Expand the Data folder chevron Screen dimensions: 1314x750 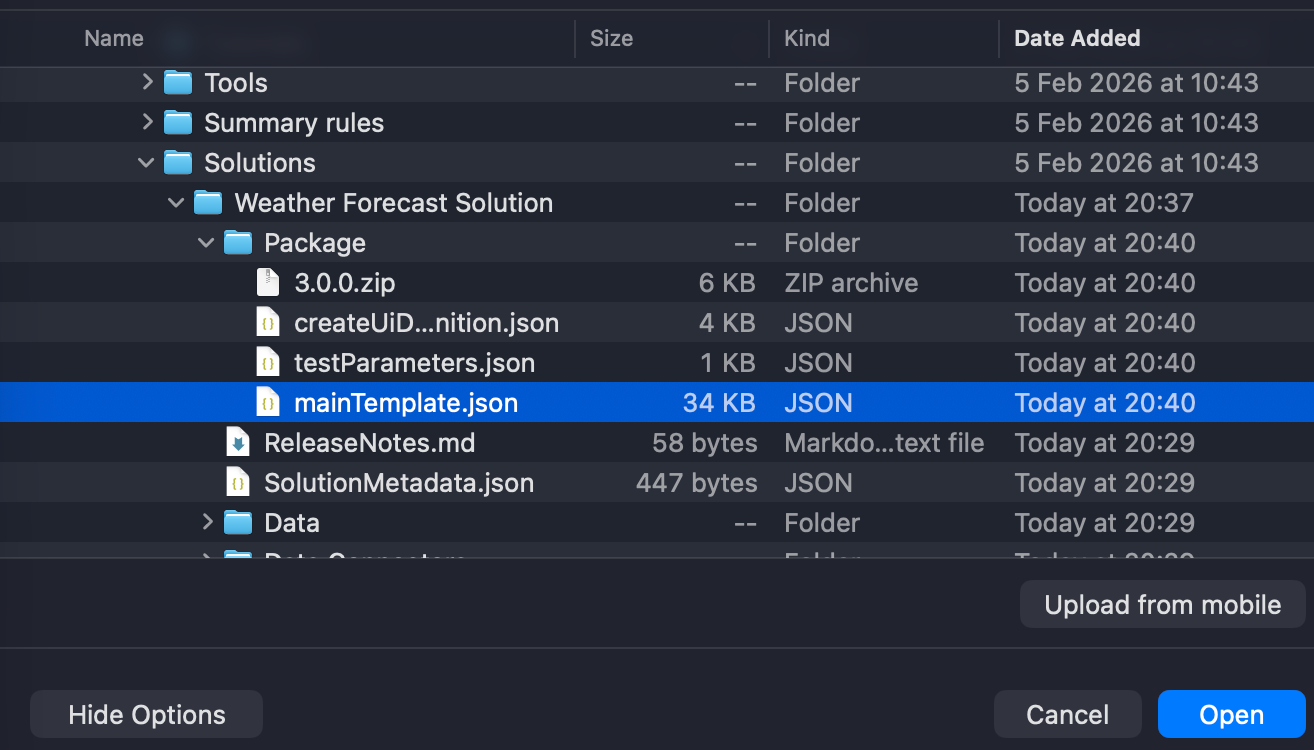click(207, 523)
